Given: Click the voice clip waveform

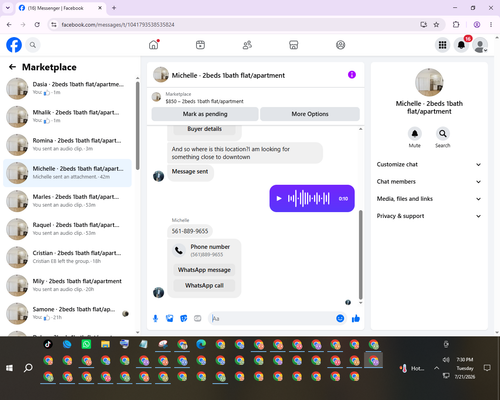Looking at the screenshot, I should tap(309, 199).
